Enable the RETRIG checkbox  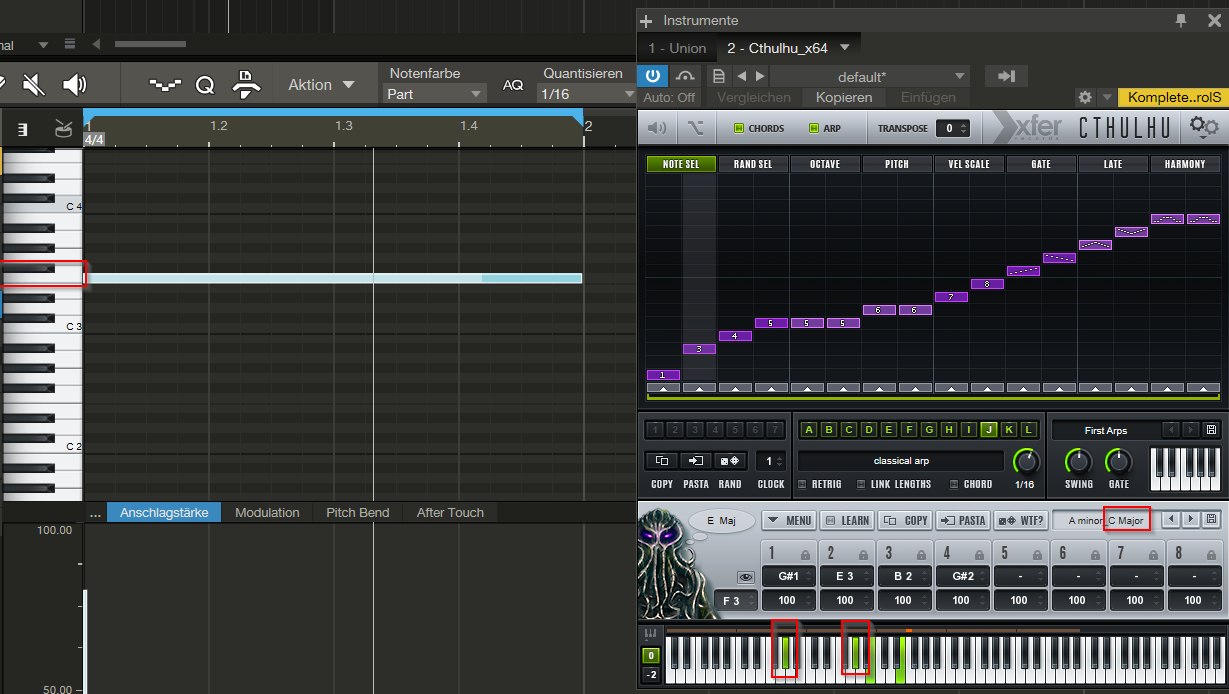[803, 484]
